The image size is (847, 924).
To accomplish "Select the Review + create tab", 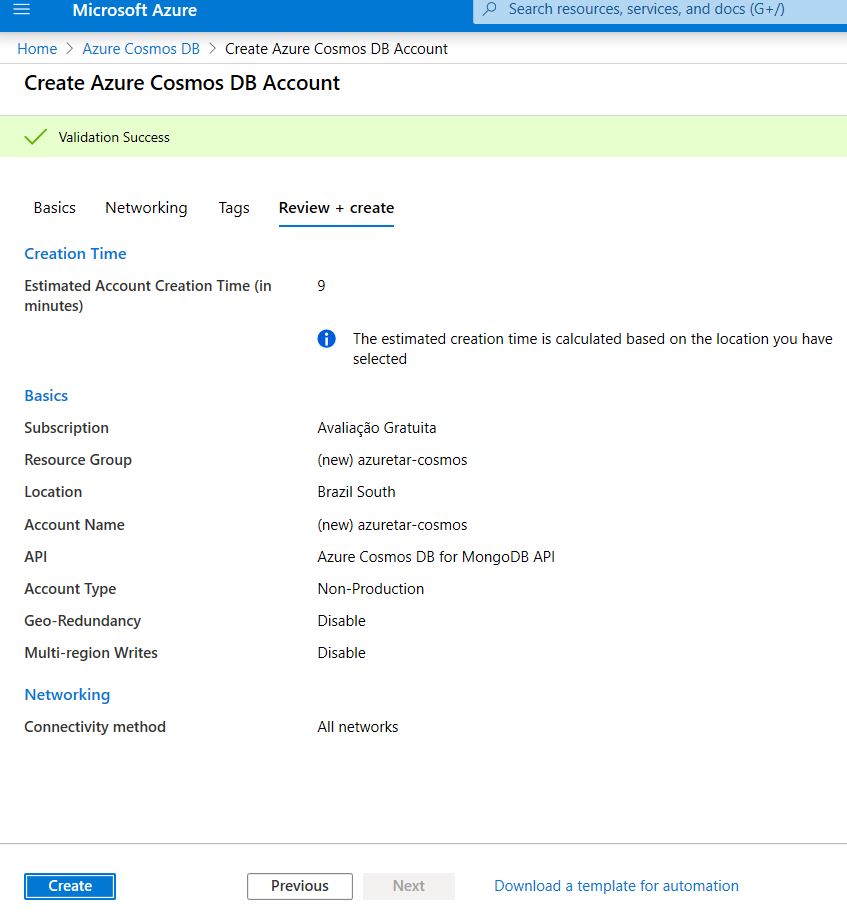I will (337, 208).
